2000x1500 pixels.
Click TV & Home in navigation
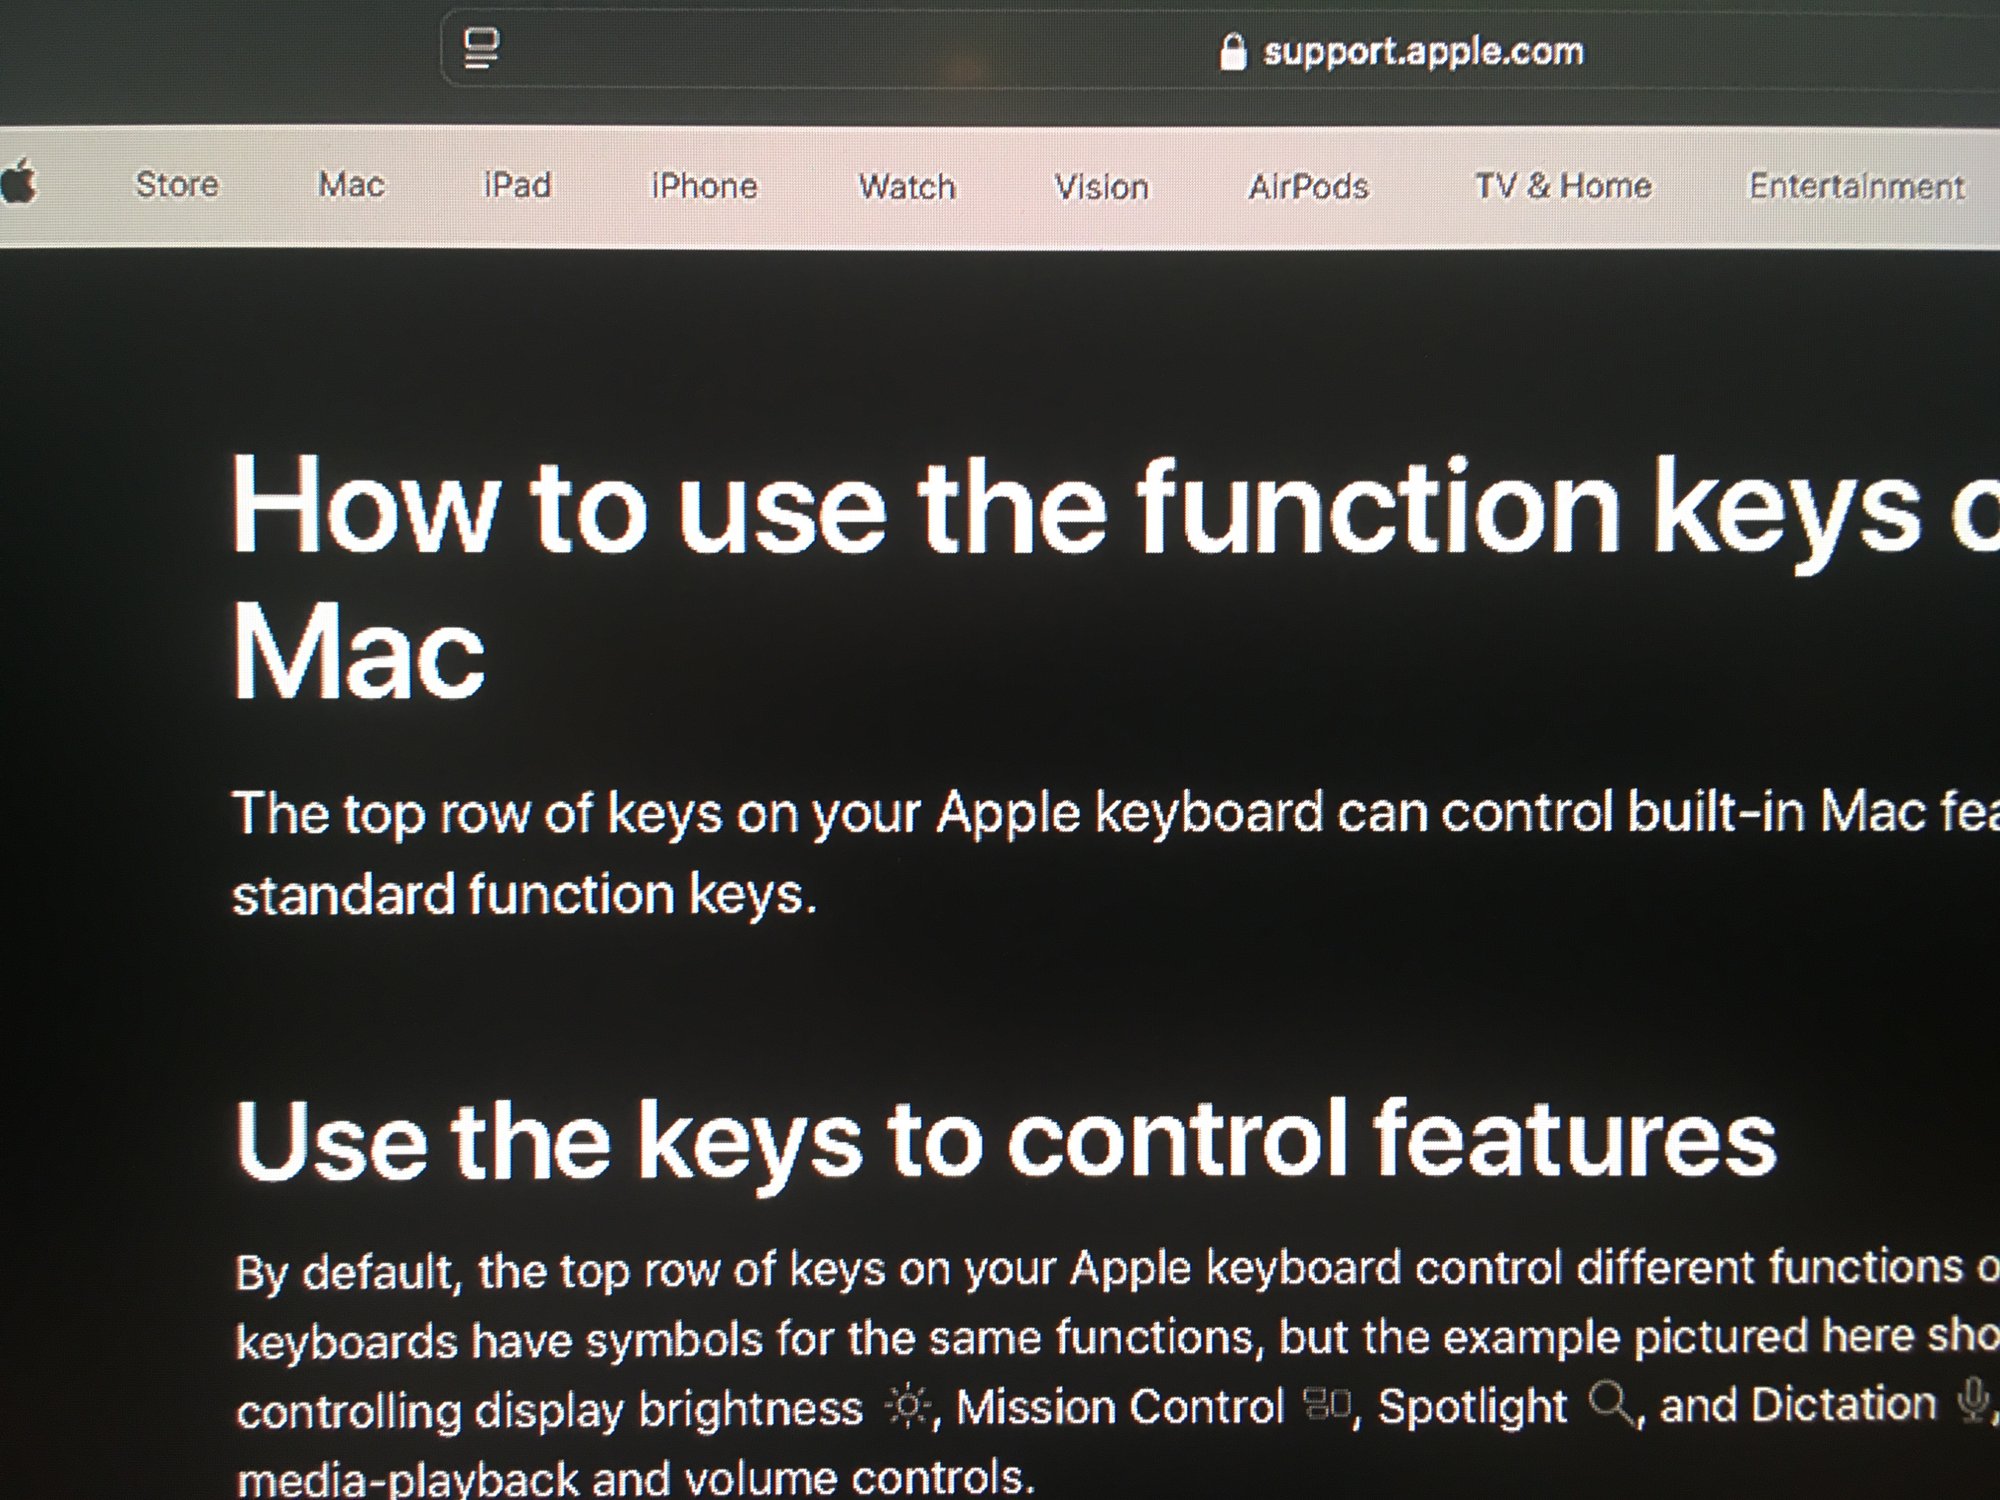(x=1563, y=186)
